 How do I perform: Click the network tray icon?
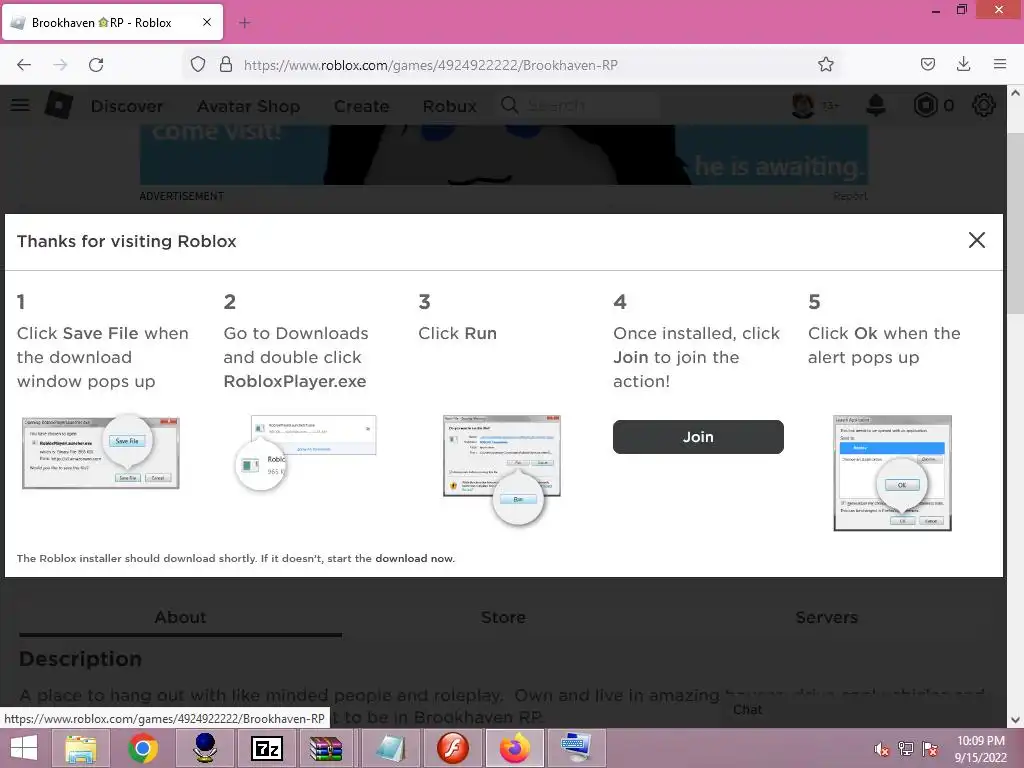[906, 749]
